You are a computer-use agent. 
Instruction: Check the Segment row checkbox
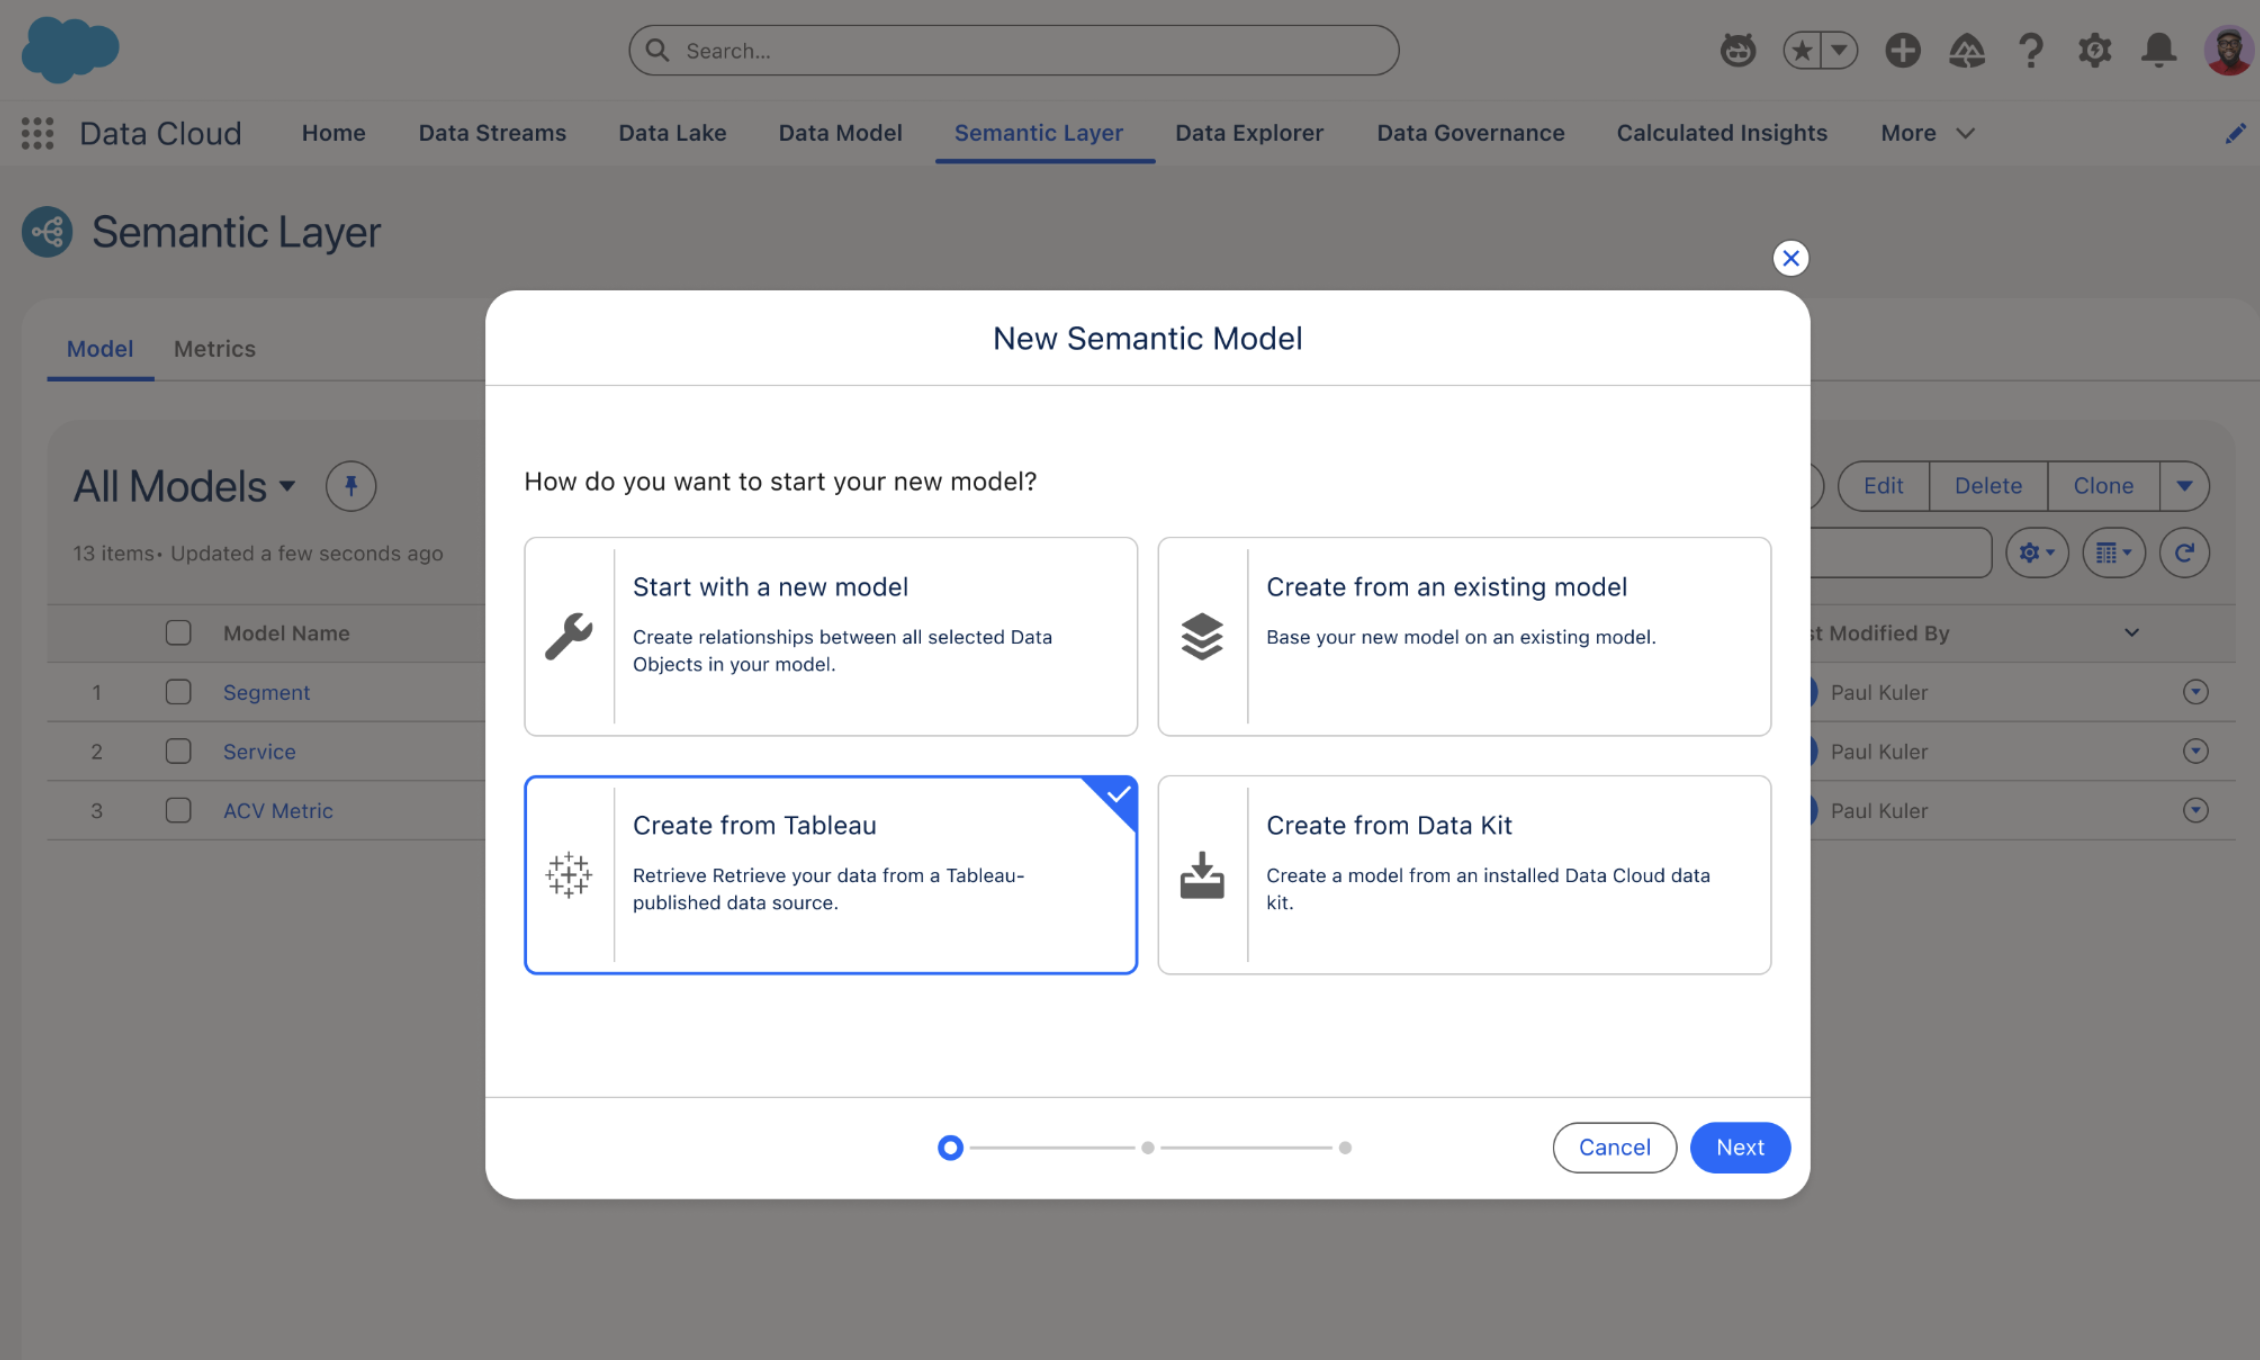[x=178, y=692]
